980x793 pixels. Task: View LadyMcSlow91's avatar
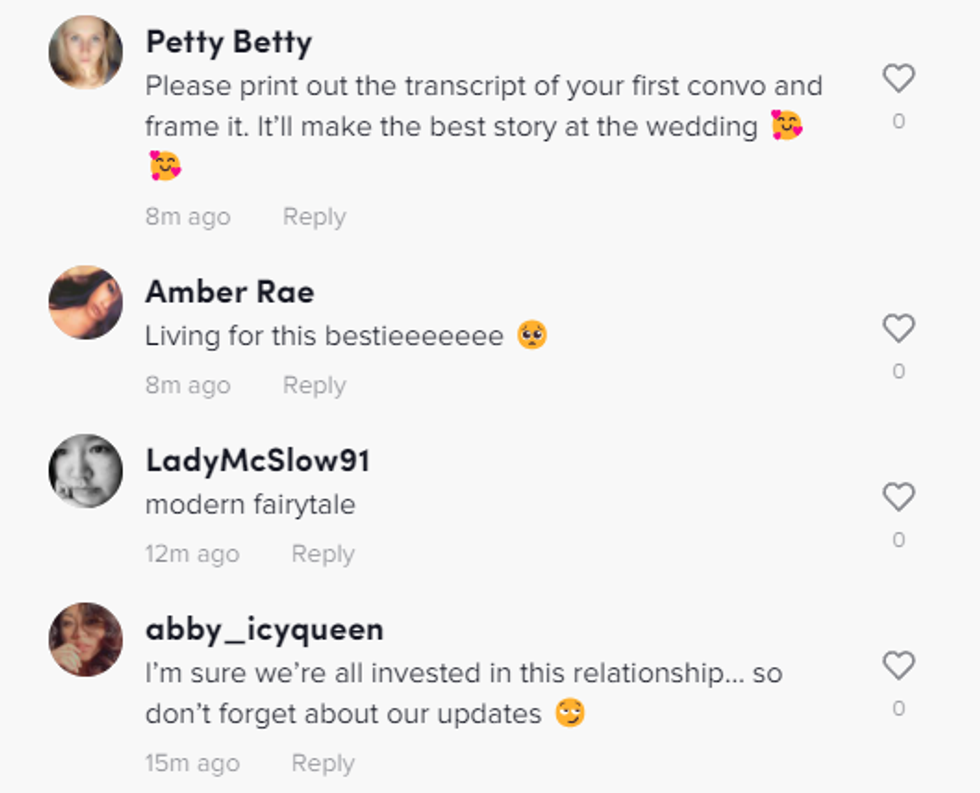85,470
